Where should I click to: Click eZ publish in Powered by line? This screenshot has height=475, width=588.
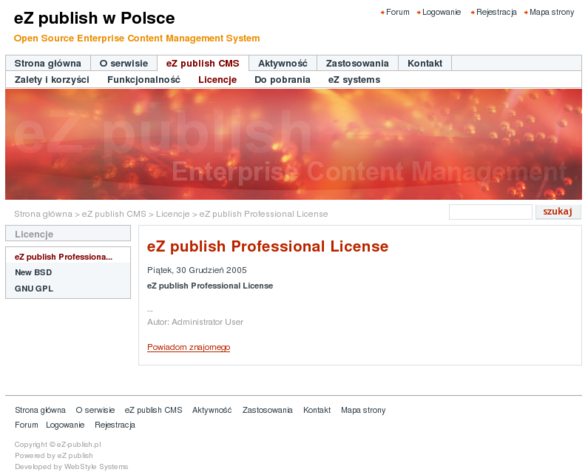tap(75, 456)
